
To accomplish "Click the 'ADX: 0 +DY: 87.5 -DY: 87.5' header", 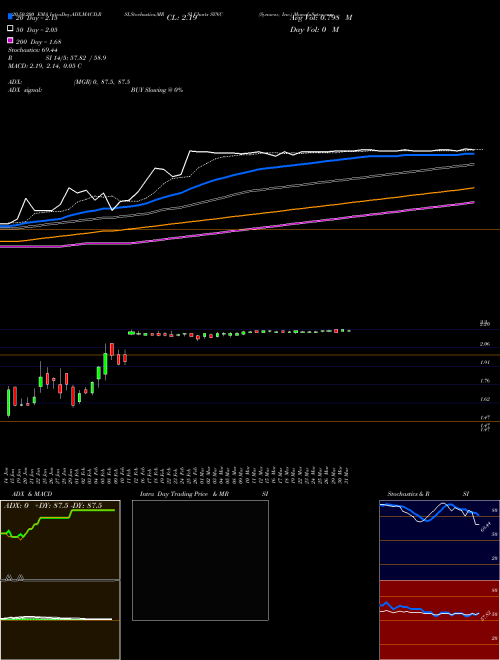I will [53, 506].
